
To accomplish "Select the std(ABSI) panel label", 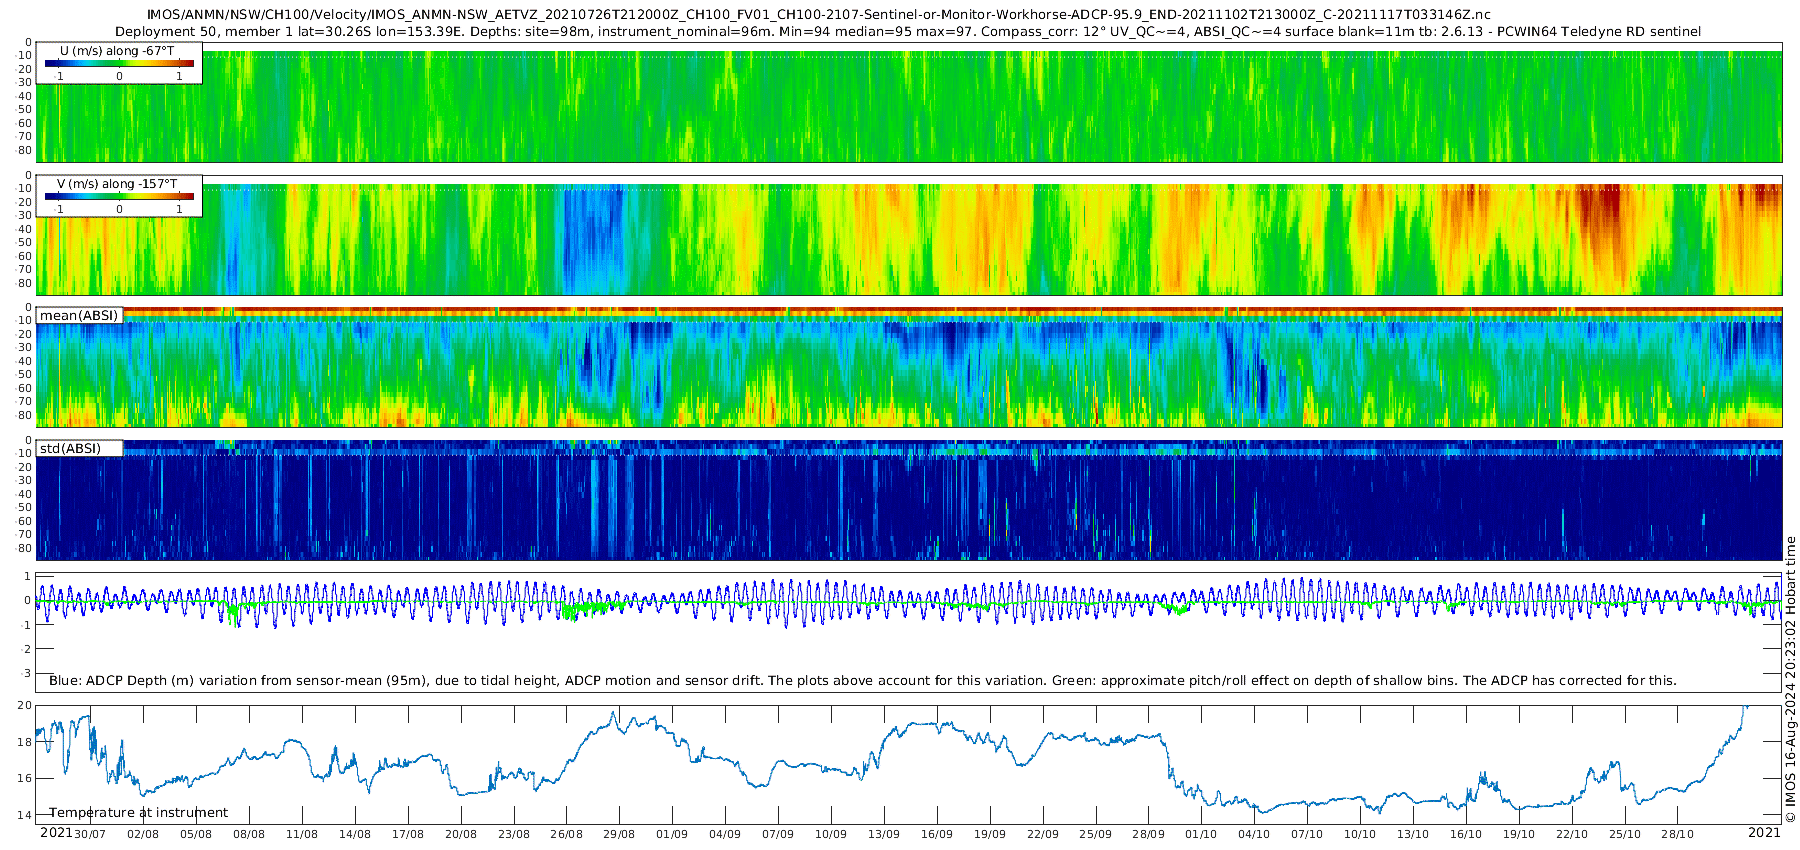I will coord(79,448).
